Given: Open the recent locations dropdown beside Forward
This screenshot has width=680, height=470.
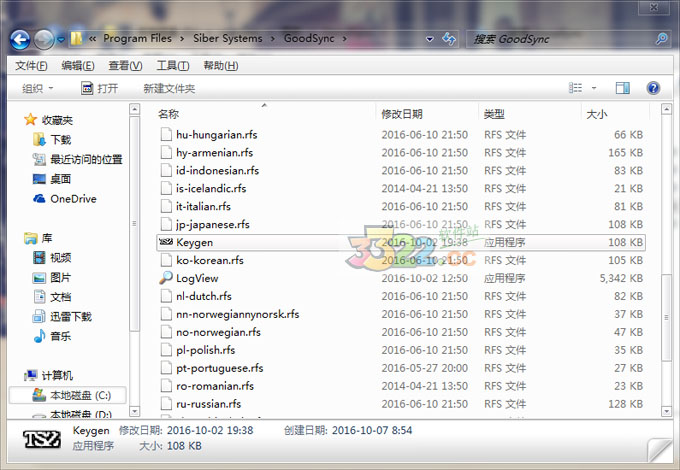Looking at the screenshot, I should pyautogui.click(x=61, y=40).
